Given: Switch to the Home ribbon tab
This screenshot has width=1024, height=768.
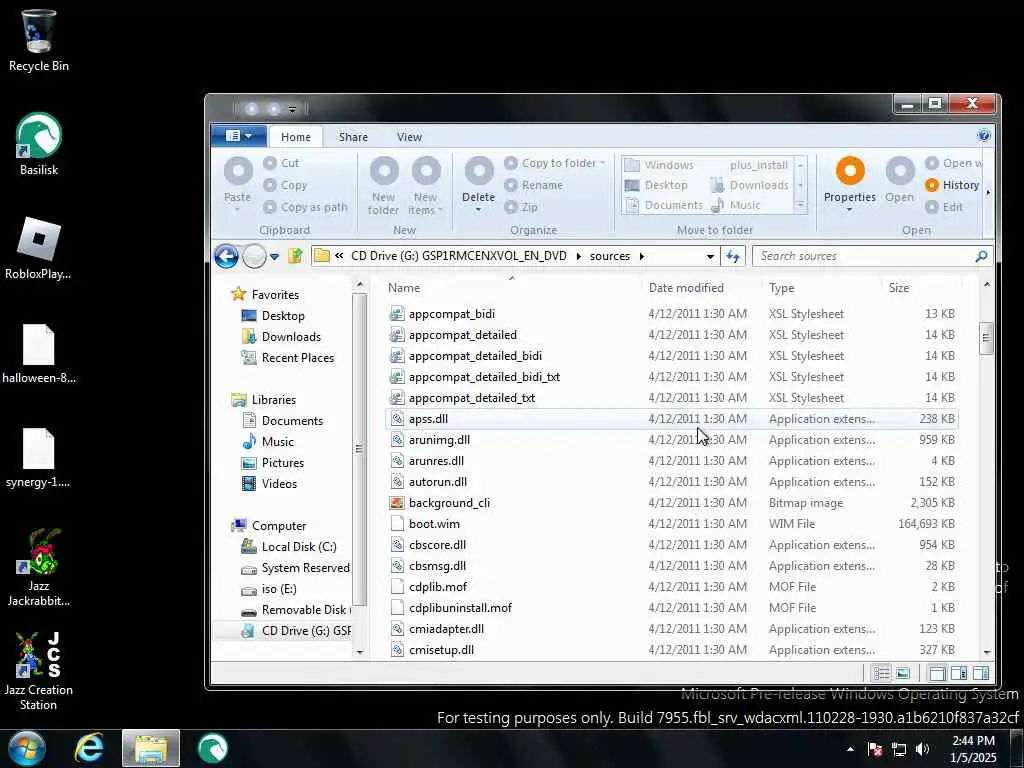Looking at the screenshot, I should pyautogui.click(x=296, y=136).
